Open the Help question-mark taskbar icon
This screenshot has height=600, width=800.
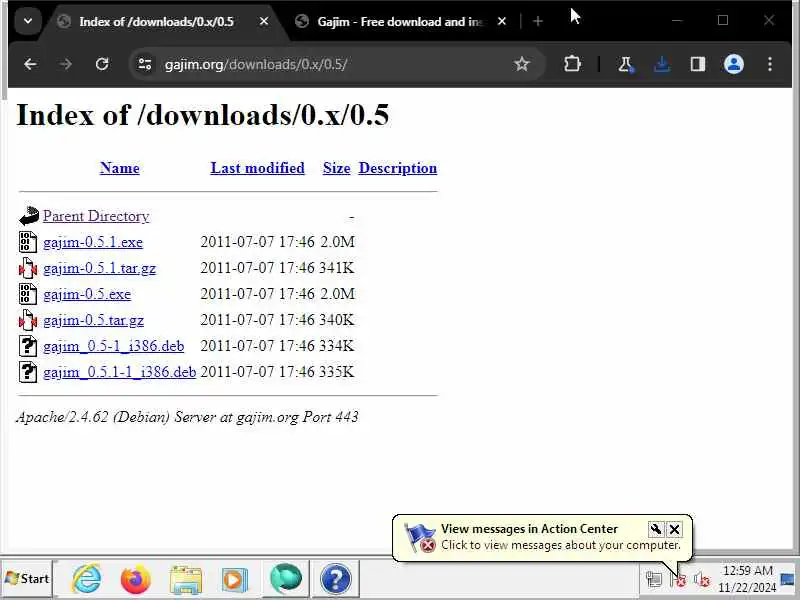(335, 579)
